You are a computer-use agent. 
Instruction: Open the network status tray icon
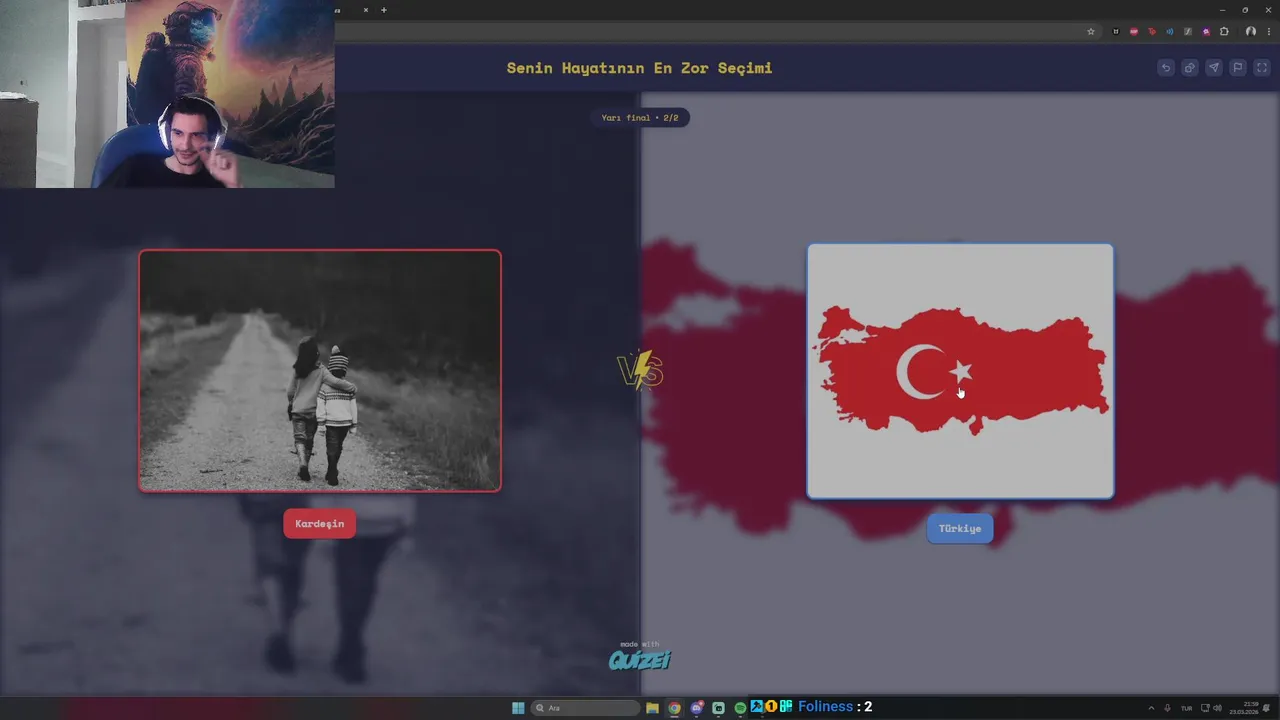[x=1205, y=708]
